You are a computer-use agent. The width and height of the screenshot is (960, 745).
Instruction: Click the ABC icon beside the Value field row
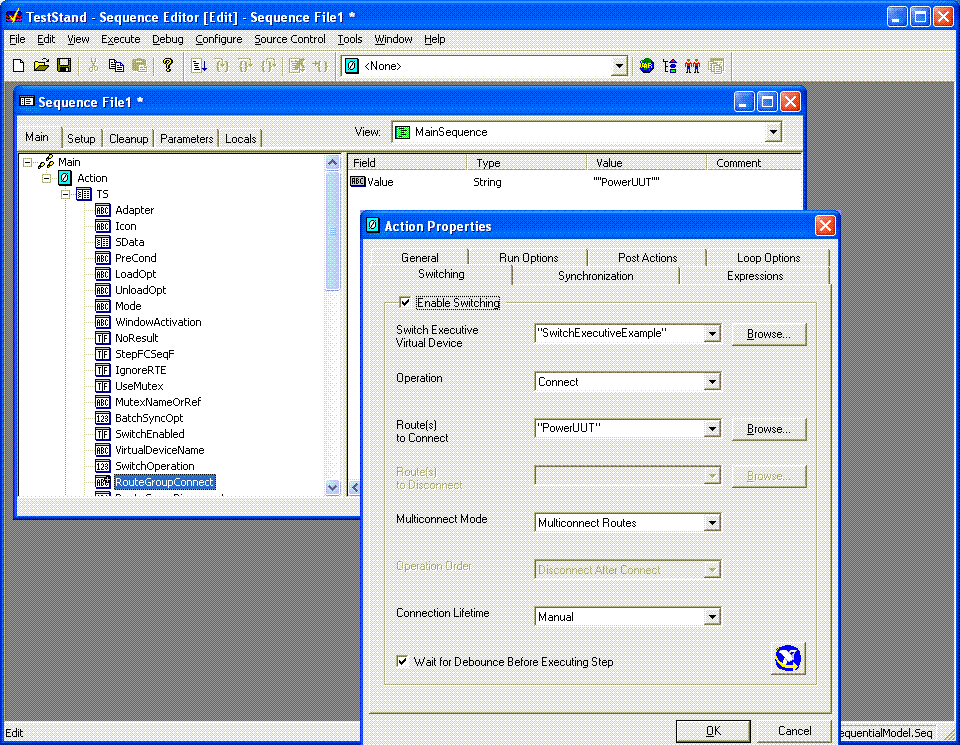click(x=358, y=181)
